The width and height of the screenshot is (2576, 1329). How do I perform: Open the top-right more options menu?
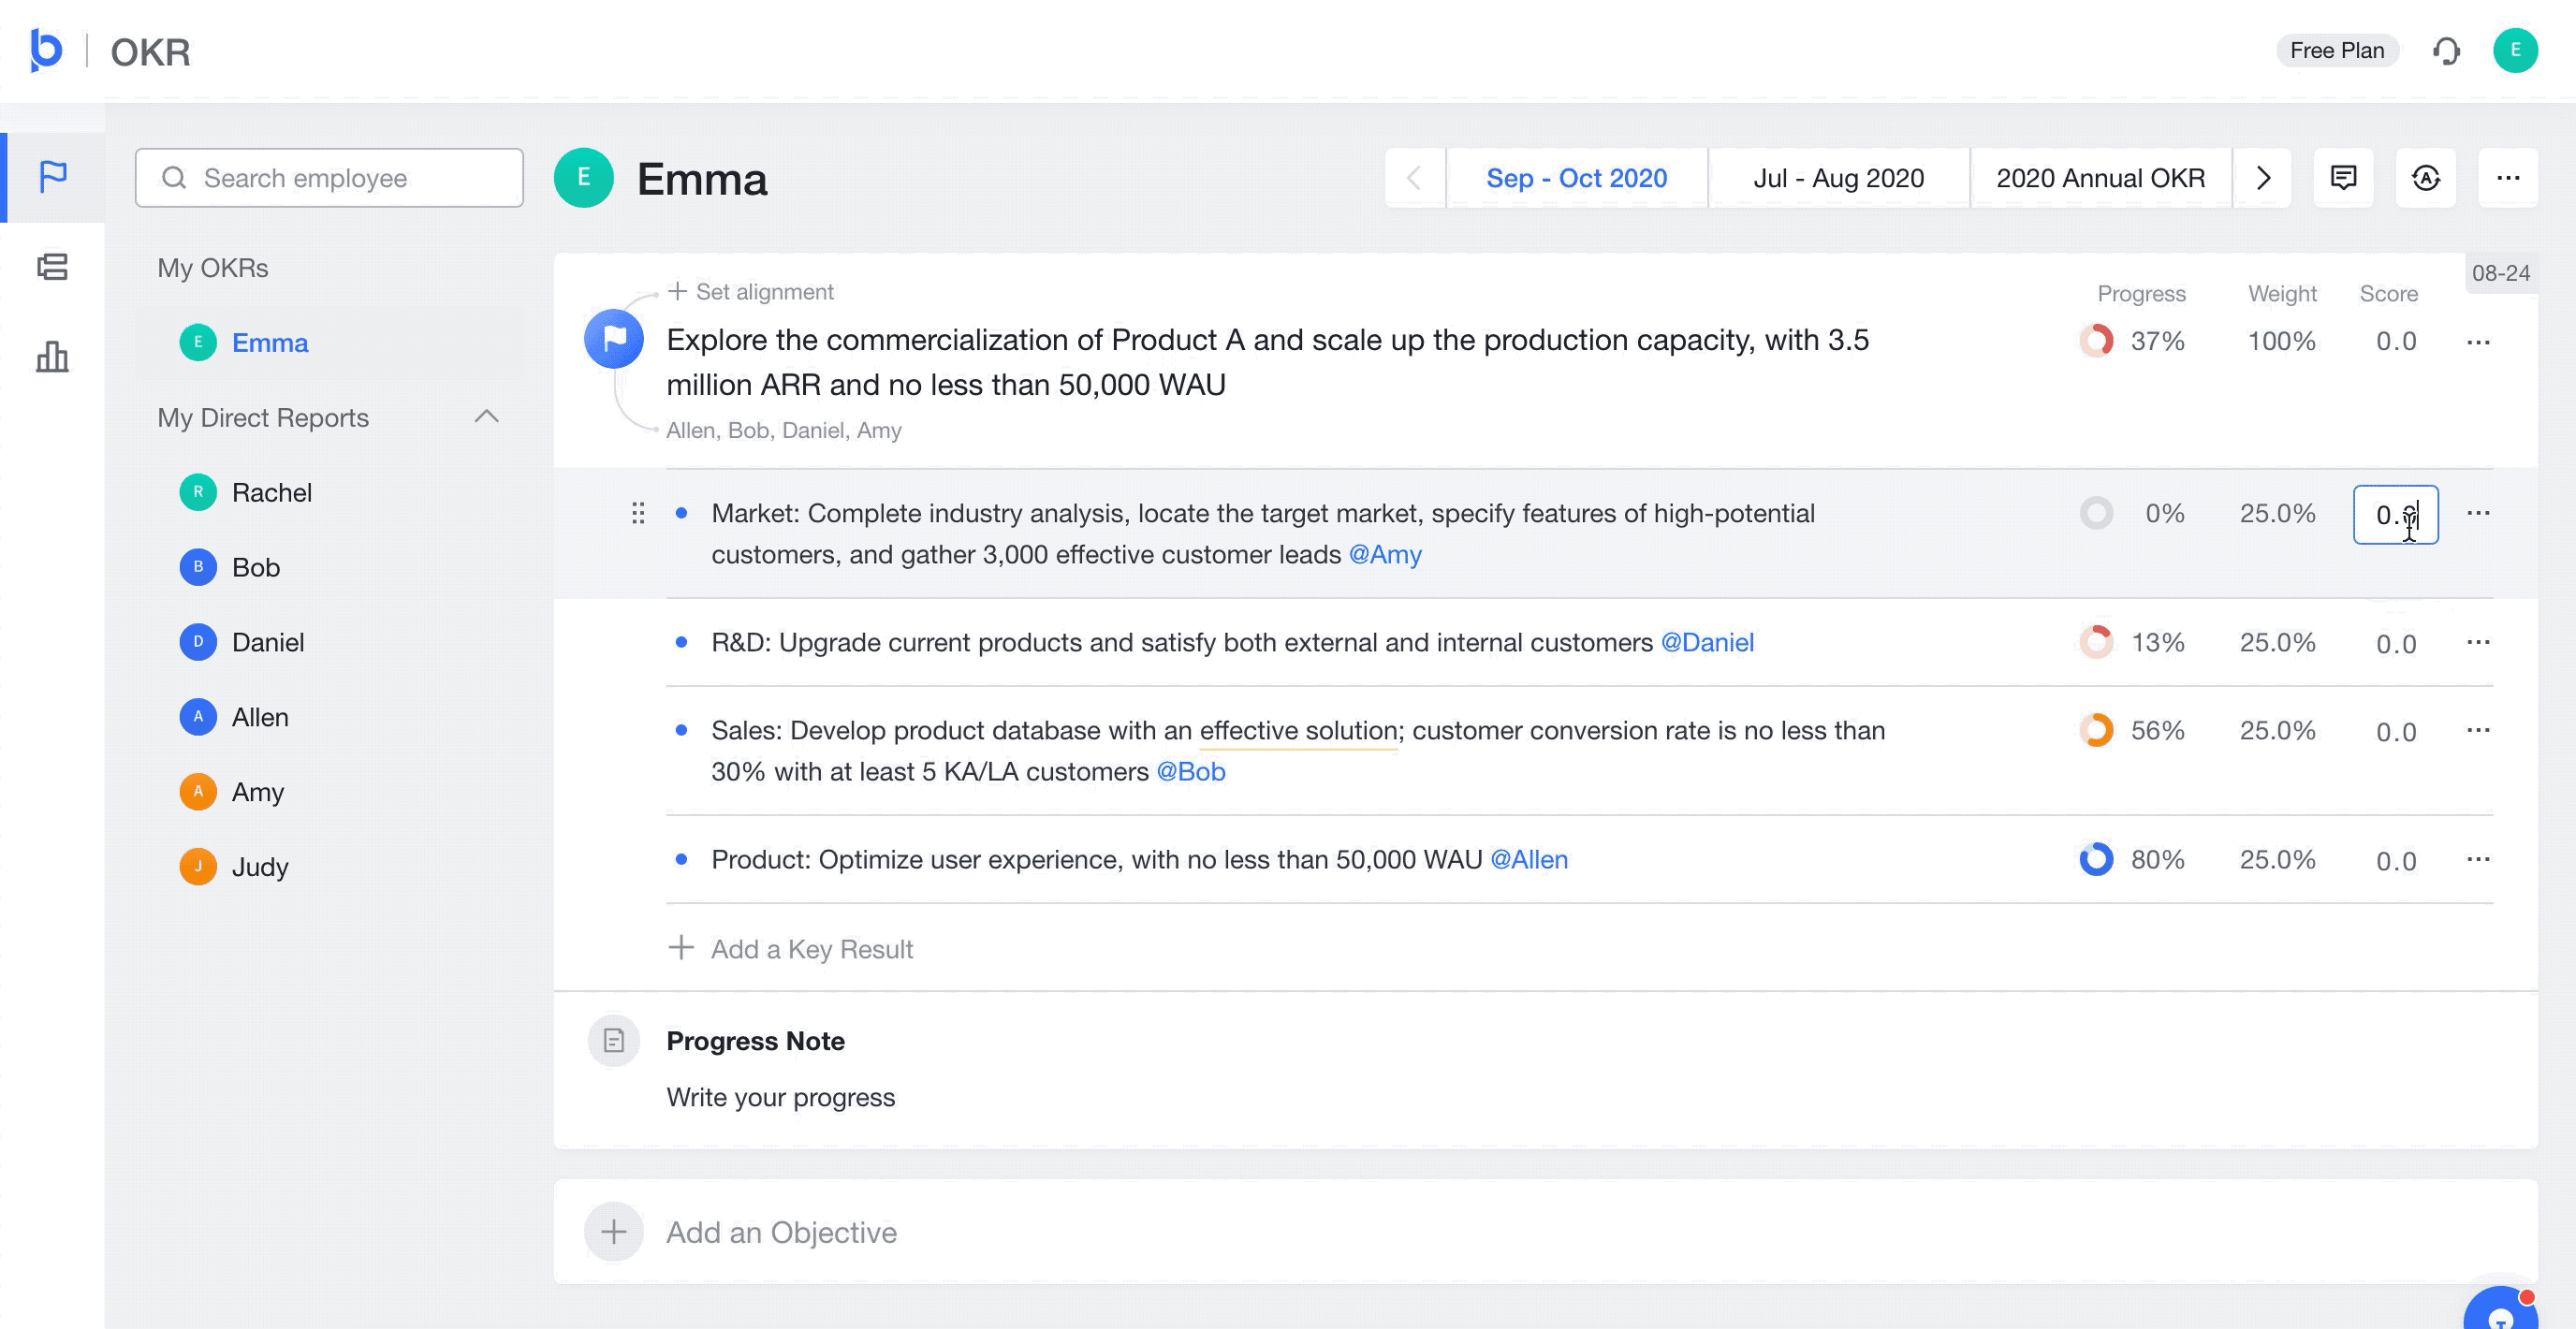pyautogui.click(x=2507, y=178)
